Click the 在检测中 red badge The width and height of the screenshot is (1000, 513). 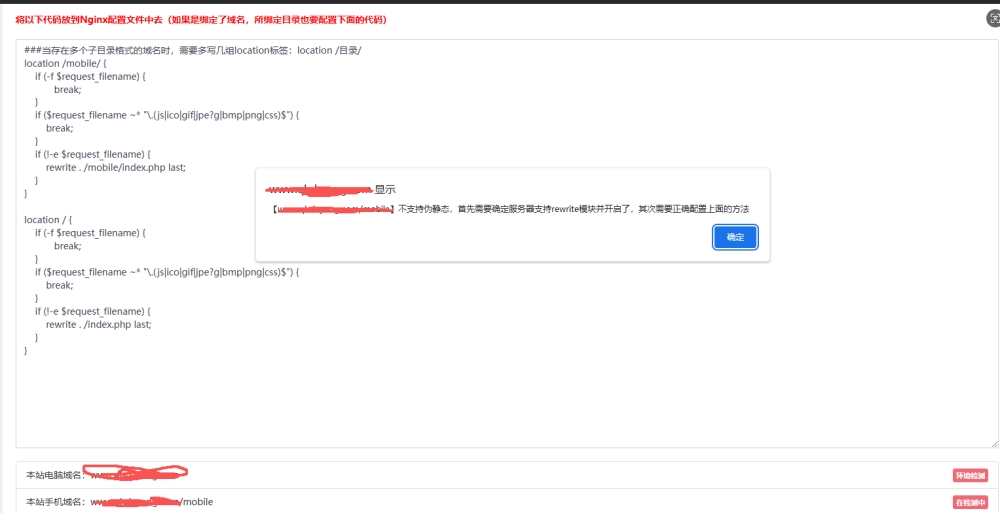coord(970,502)
